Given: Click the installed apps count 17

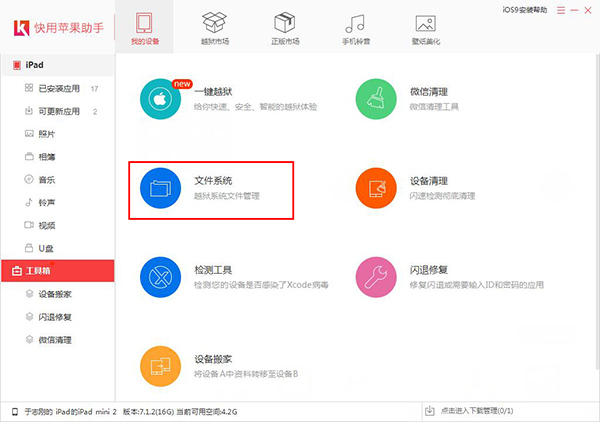Looking at the screenshot, I should tap(94, 89).
